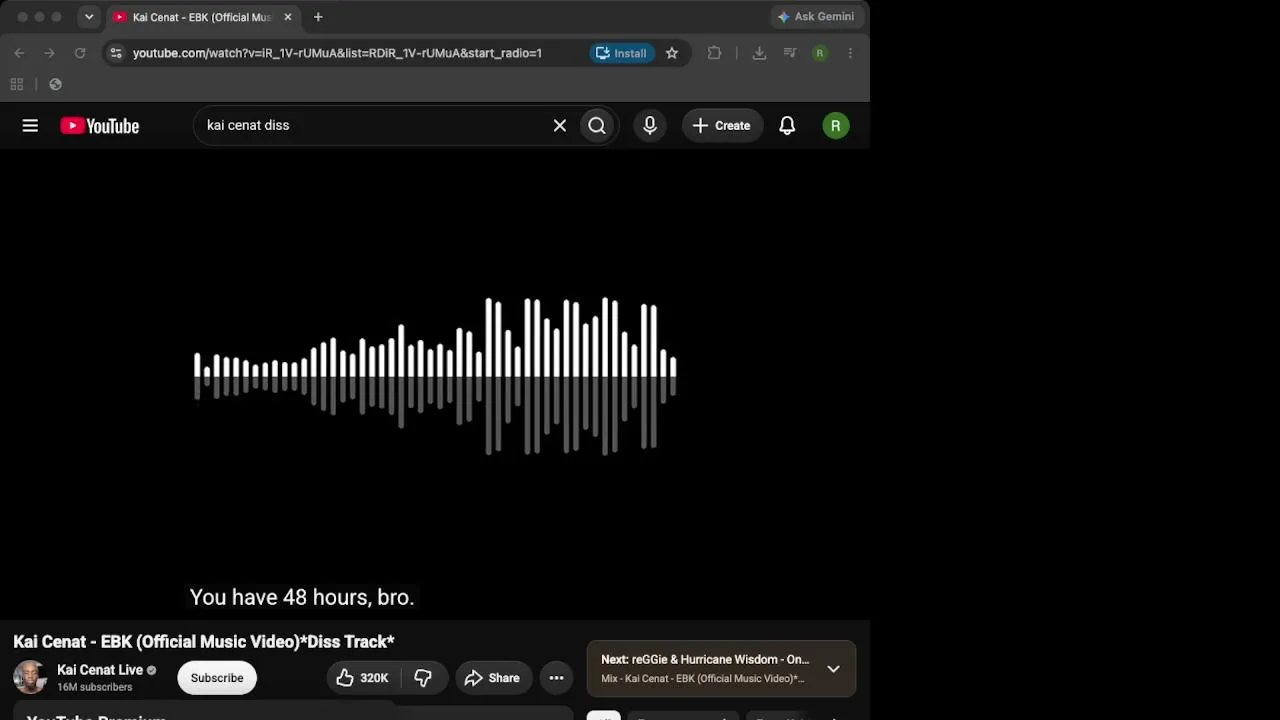Screen dimensions: 1280x720
Task: Click the audio waveform in the video player
Action: [x=435, y=376]
